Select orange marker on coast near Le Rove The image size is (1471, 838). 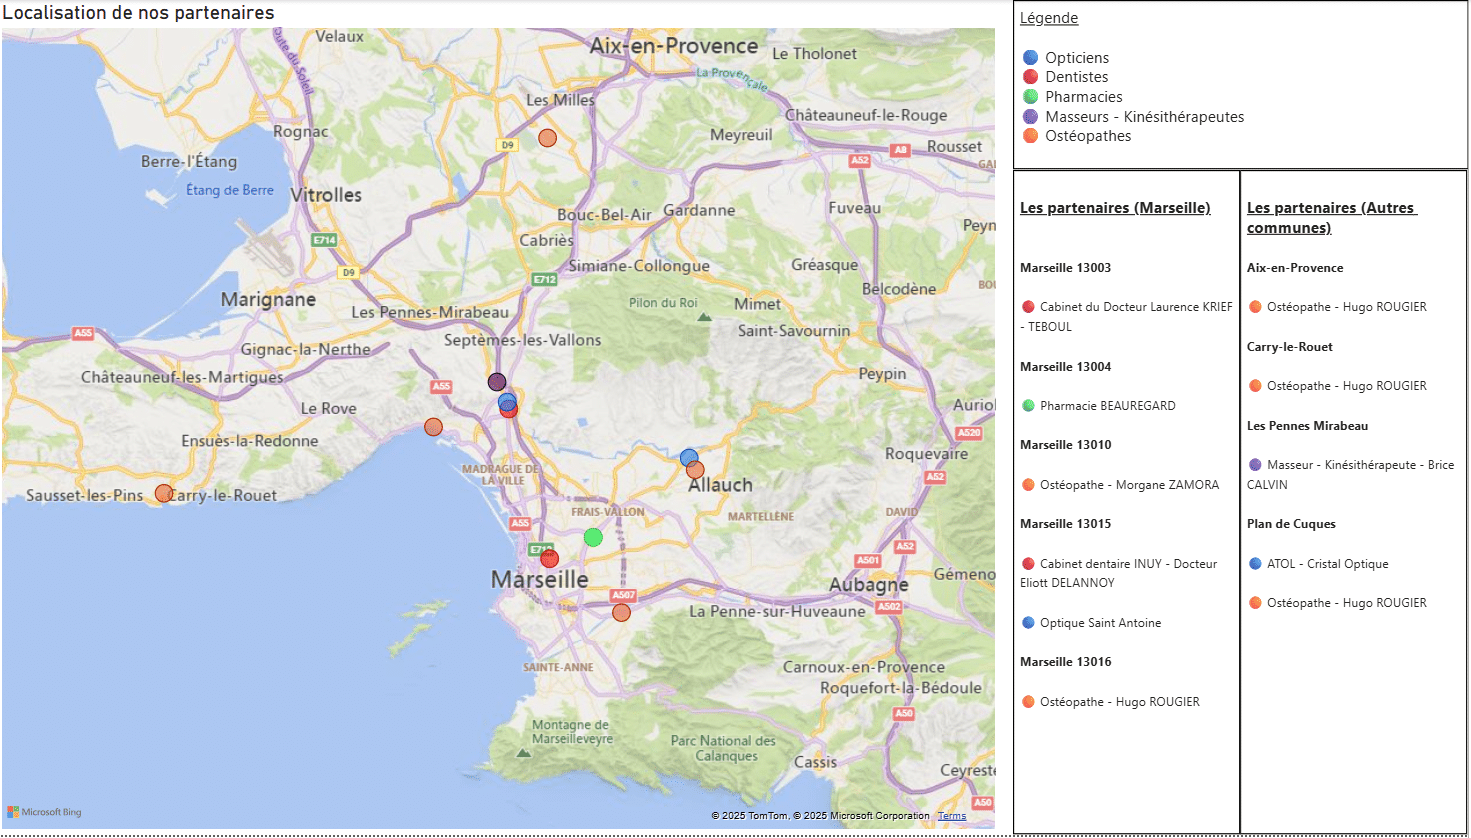[433, 427]
